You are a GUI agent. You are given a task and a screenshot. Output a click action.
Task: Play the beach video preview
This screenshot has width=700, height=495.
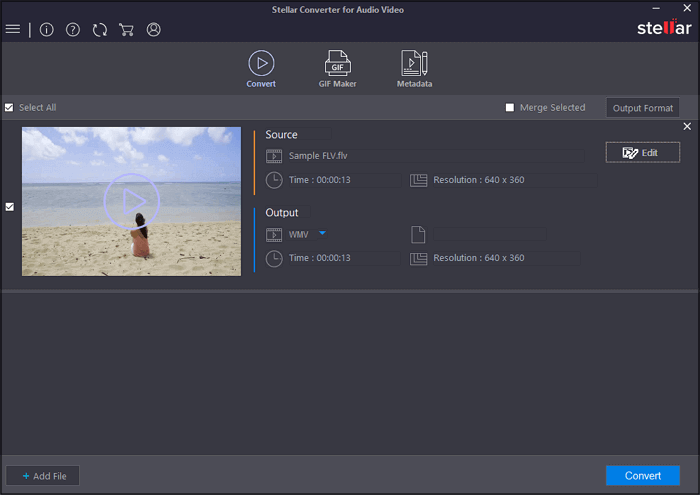tap(131, 200)
